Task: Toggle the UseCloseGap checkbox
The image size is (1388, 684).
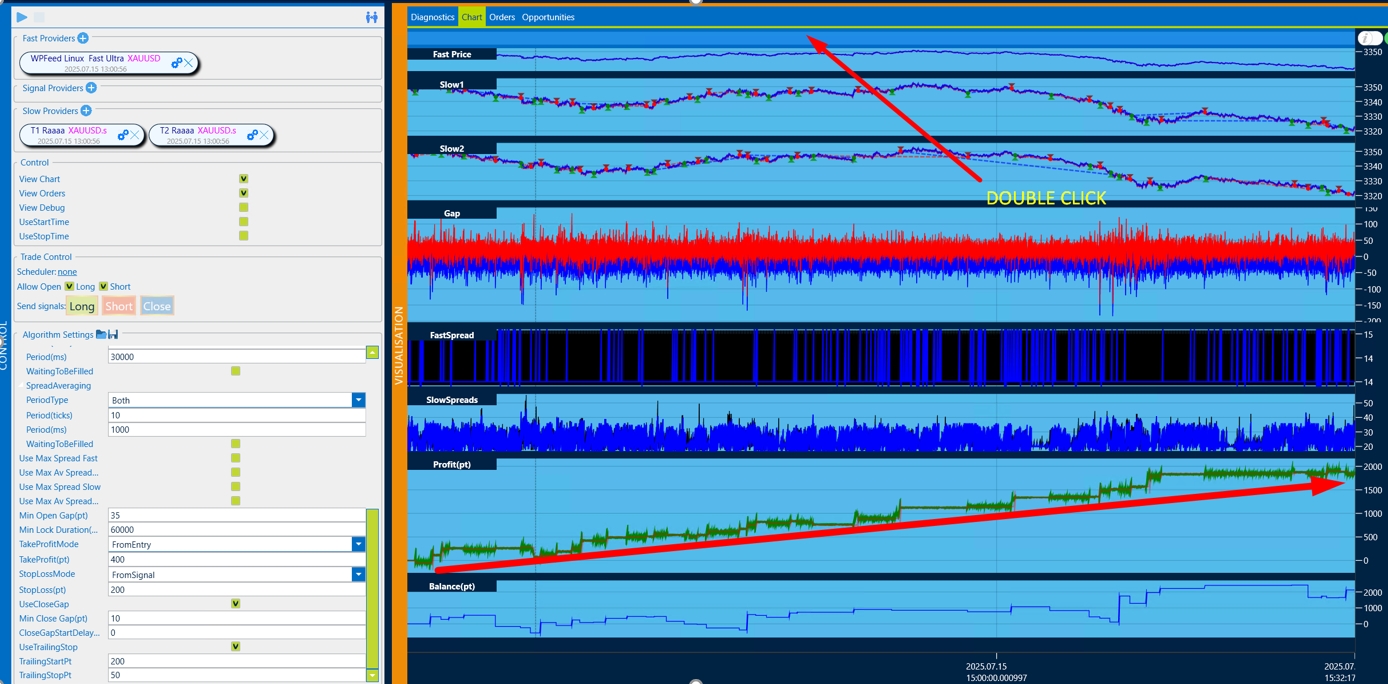Action: click(235, 604)
